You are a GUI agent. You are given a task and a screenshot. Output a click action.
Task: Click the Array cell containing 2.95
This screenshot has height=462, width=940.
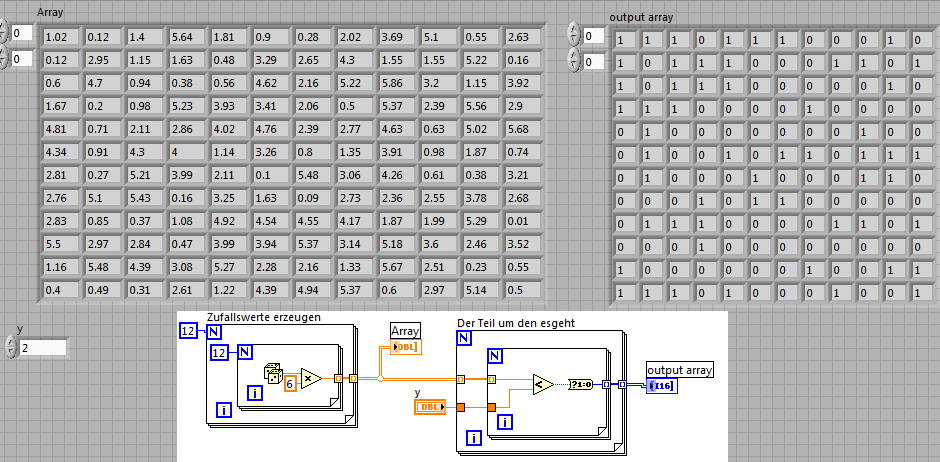pos(103,60)
